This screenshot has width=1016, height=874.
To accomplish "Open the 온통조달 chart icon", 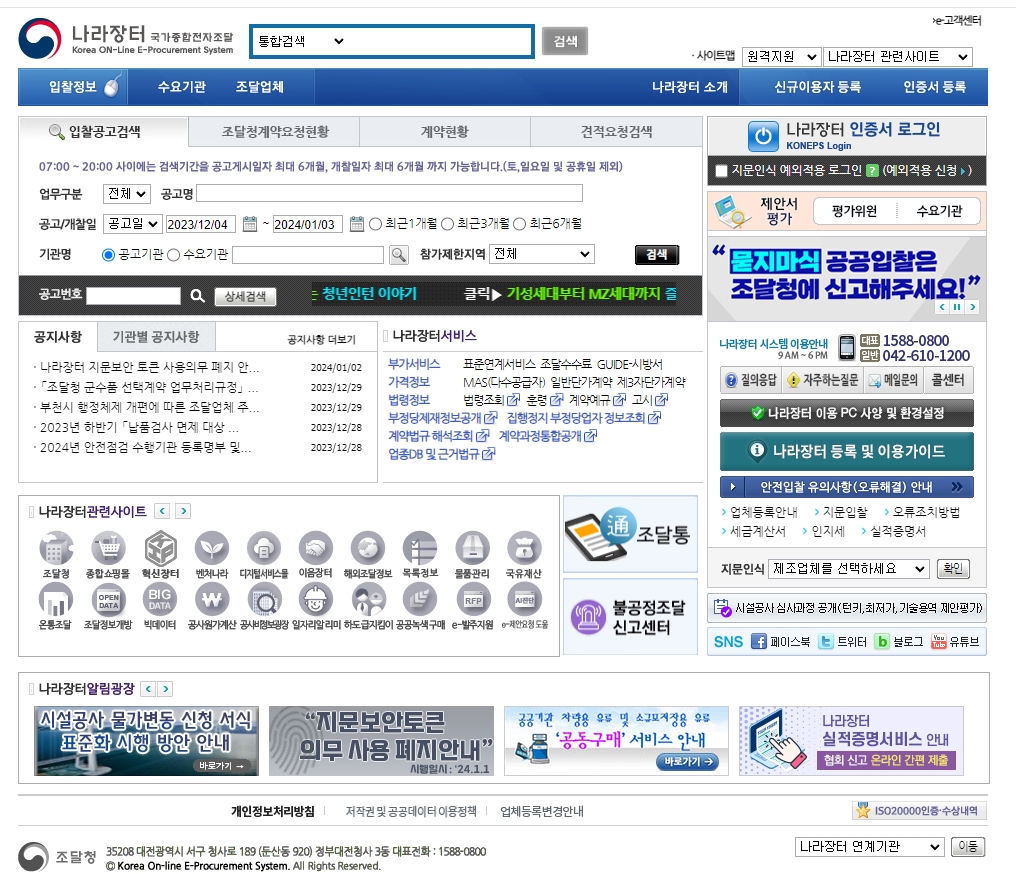I will click(56, 600).
